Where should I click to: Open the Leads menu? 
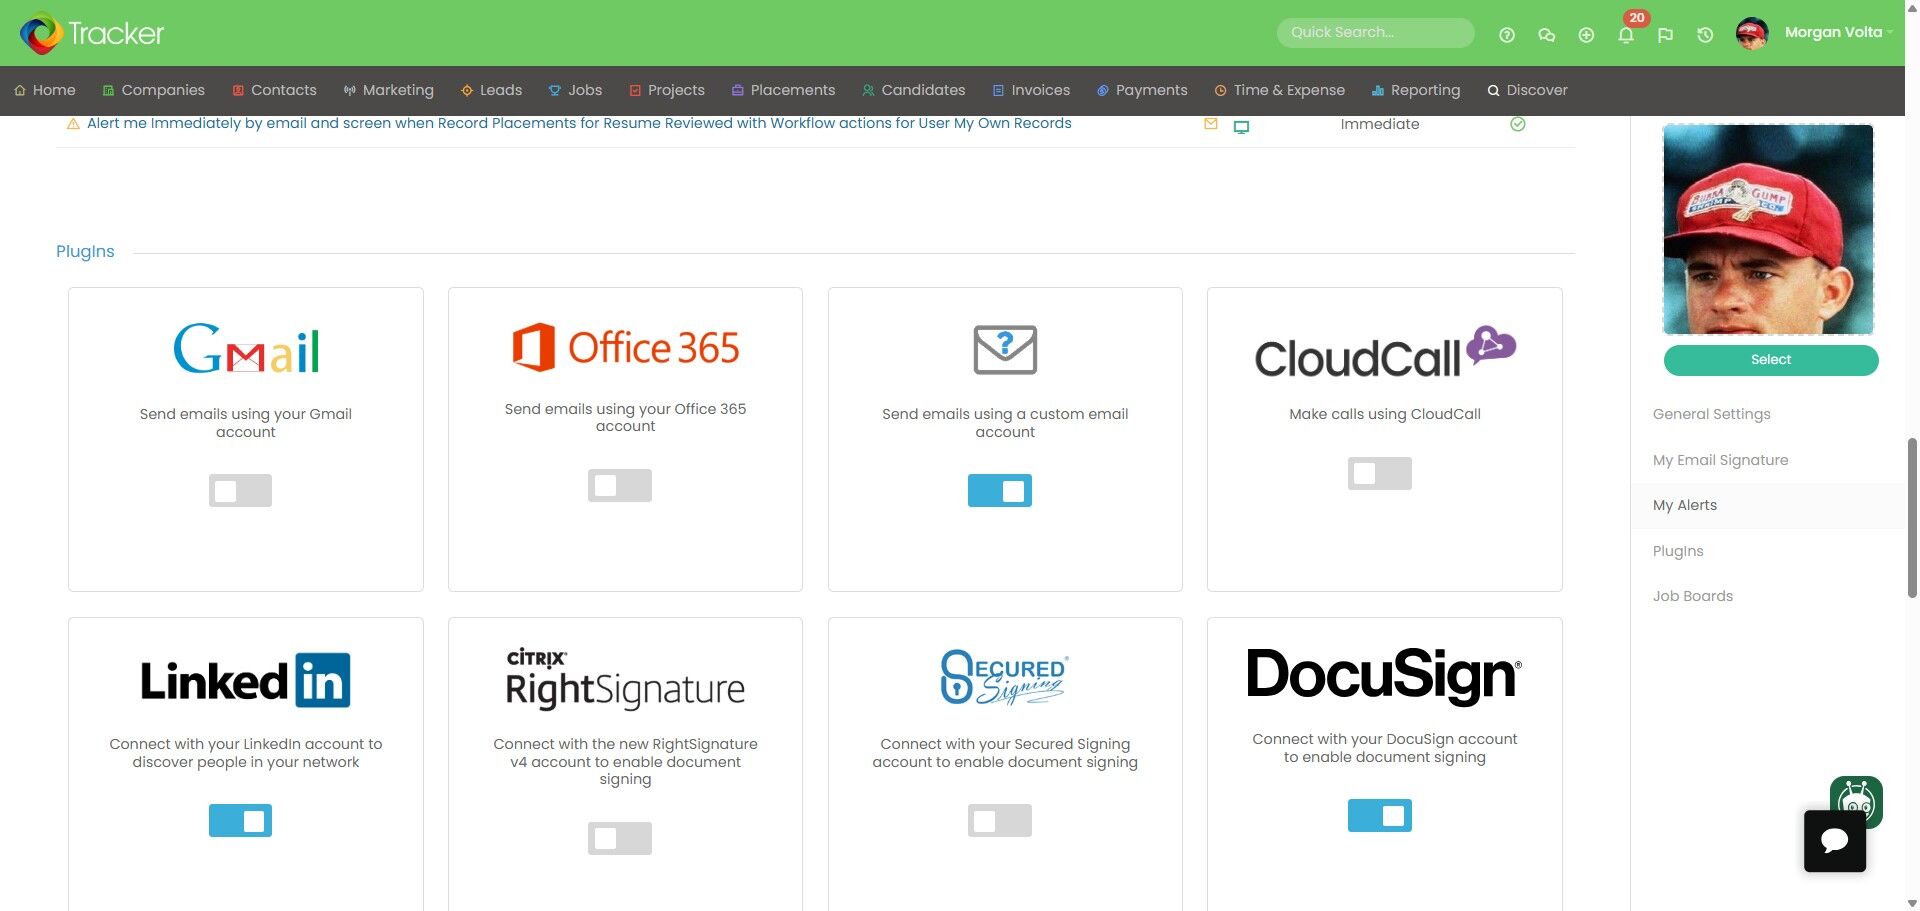pyautogui.click(x=491, y=90)
